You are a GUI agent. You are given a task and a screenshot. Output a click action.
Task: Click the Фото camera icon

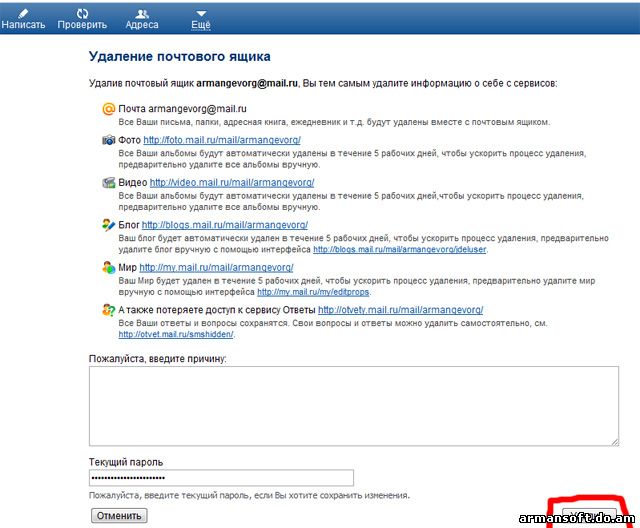[x=109, y=140]
